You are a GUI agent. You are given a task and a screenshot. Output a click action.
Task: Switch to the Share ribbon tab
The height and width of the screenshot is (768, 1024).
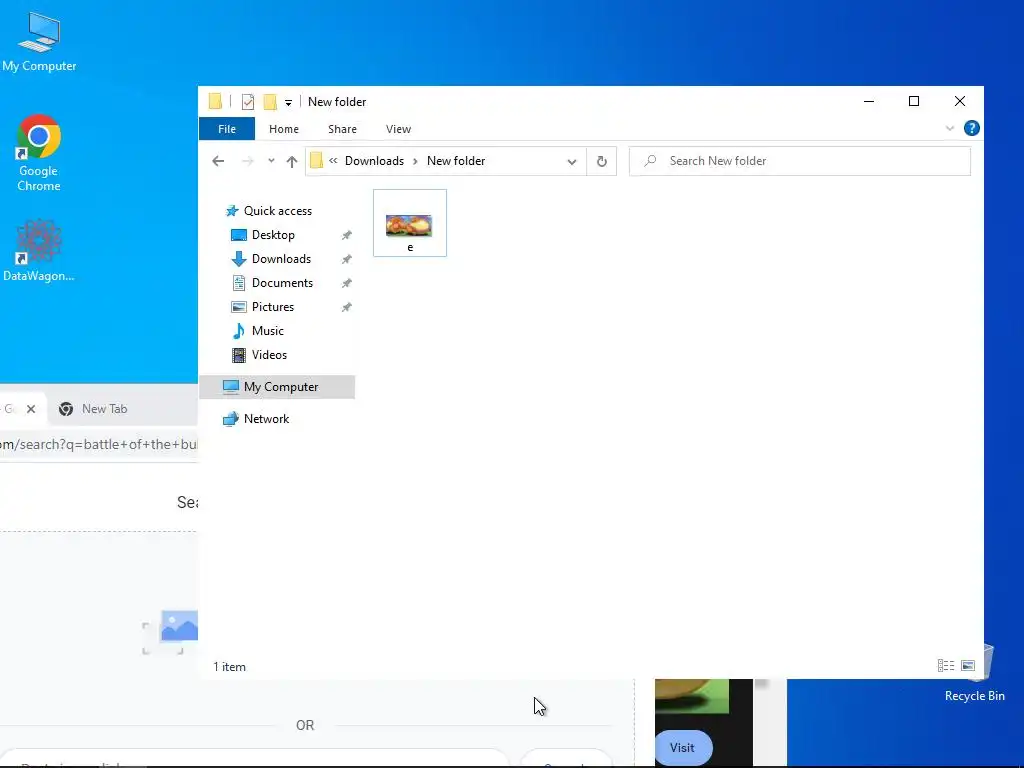click(x=342, y=129)
